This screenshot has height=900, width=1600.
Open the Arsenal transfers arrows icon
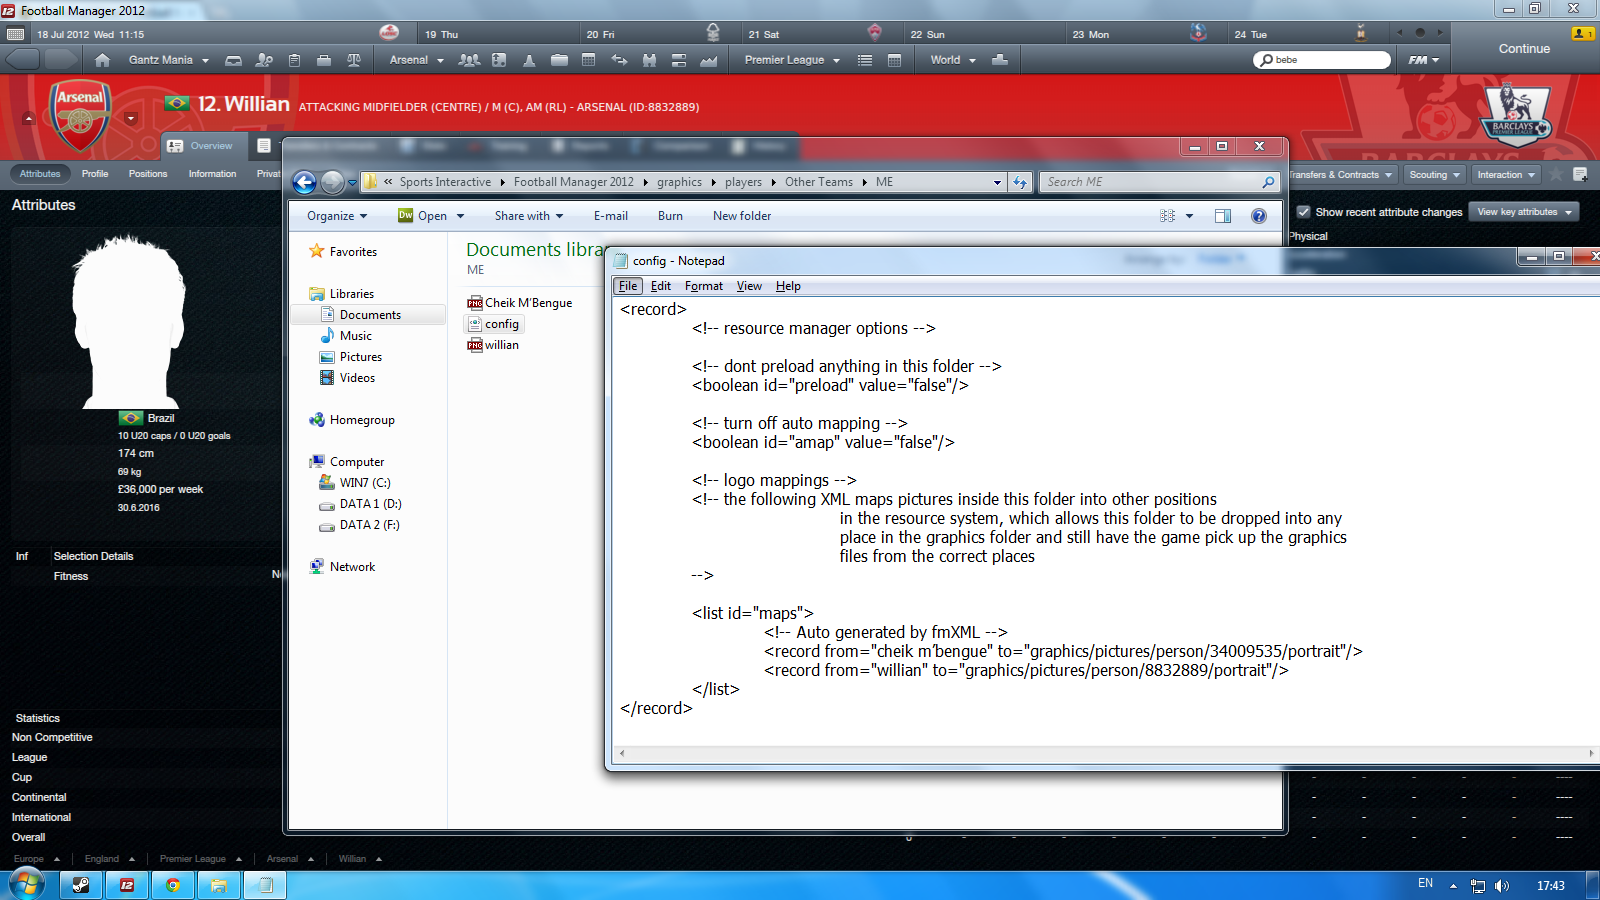tap(619, 60)
